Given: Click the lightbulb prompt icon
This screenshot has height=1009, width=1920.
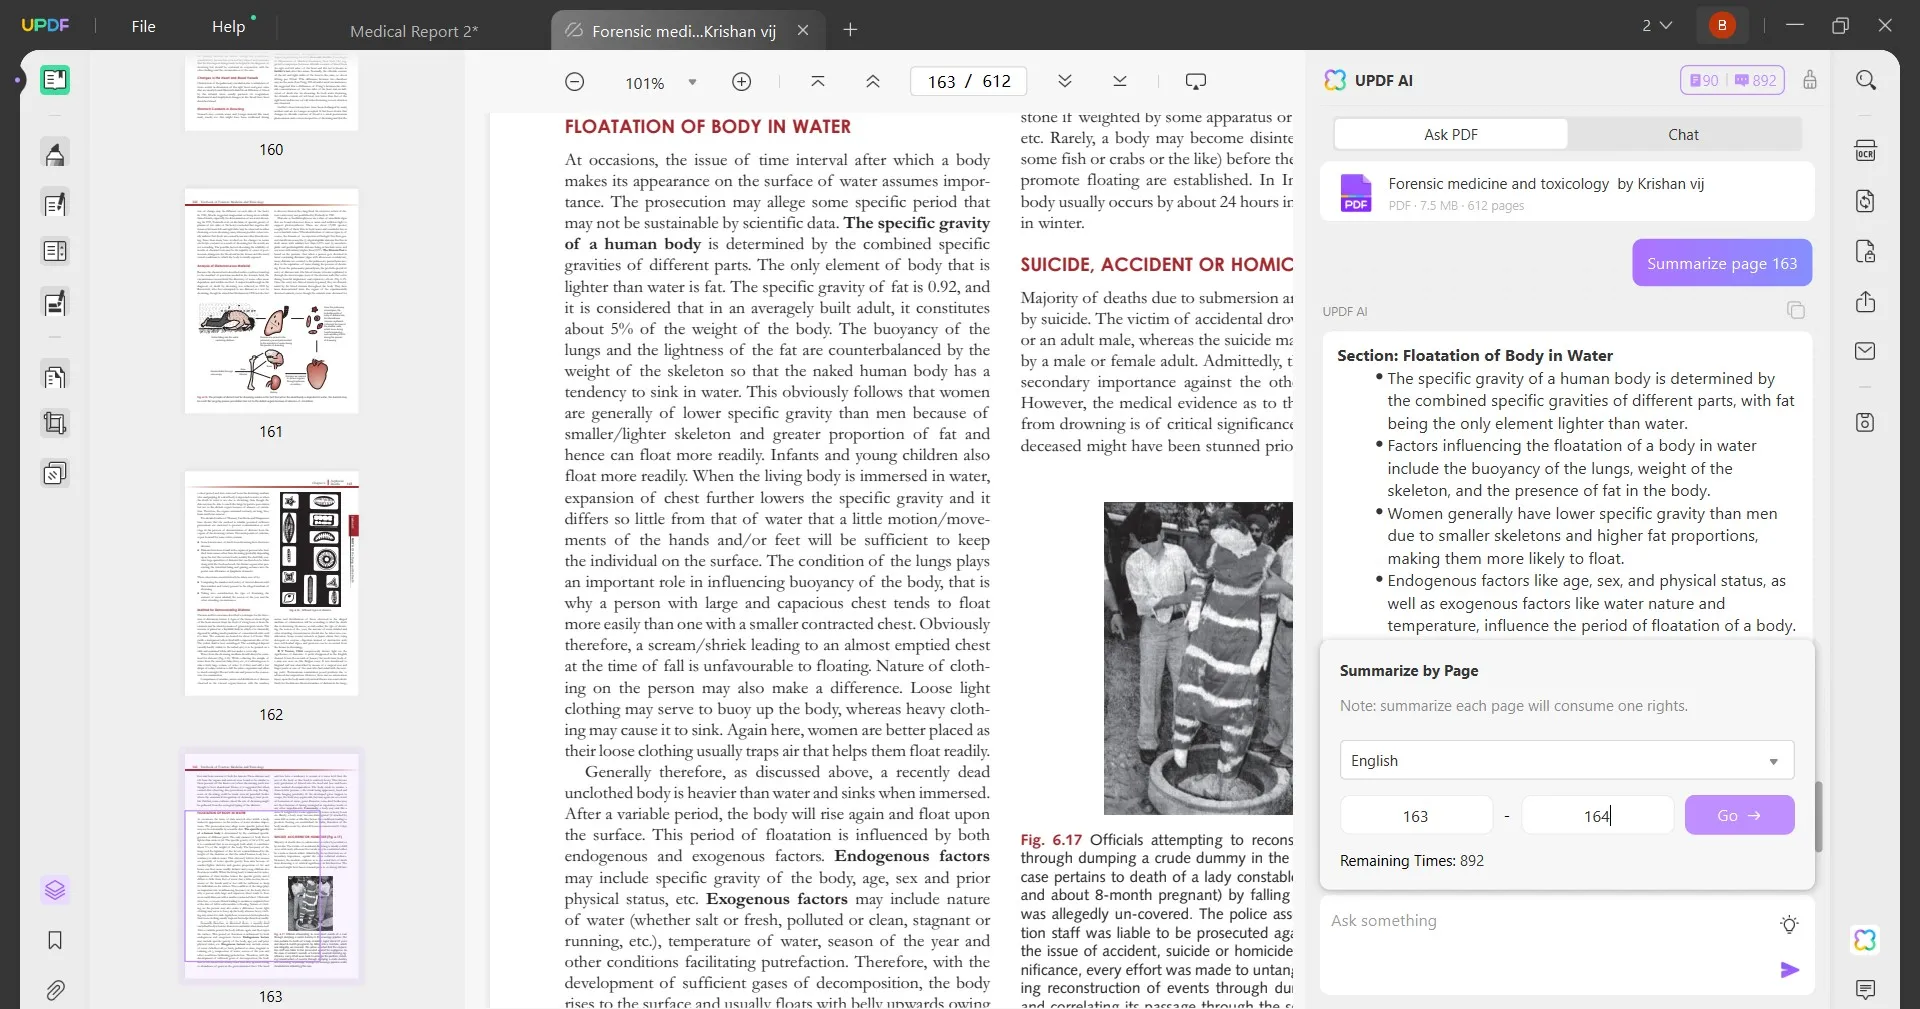Looking at the screenshot, I should coord(1790,925).
